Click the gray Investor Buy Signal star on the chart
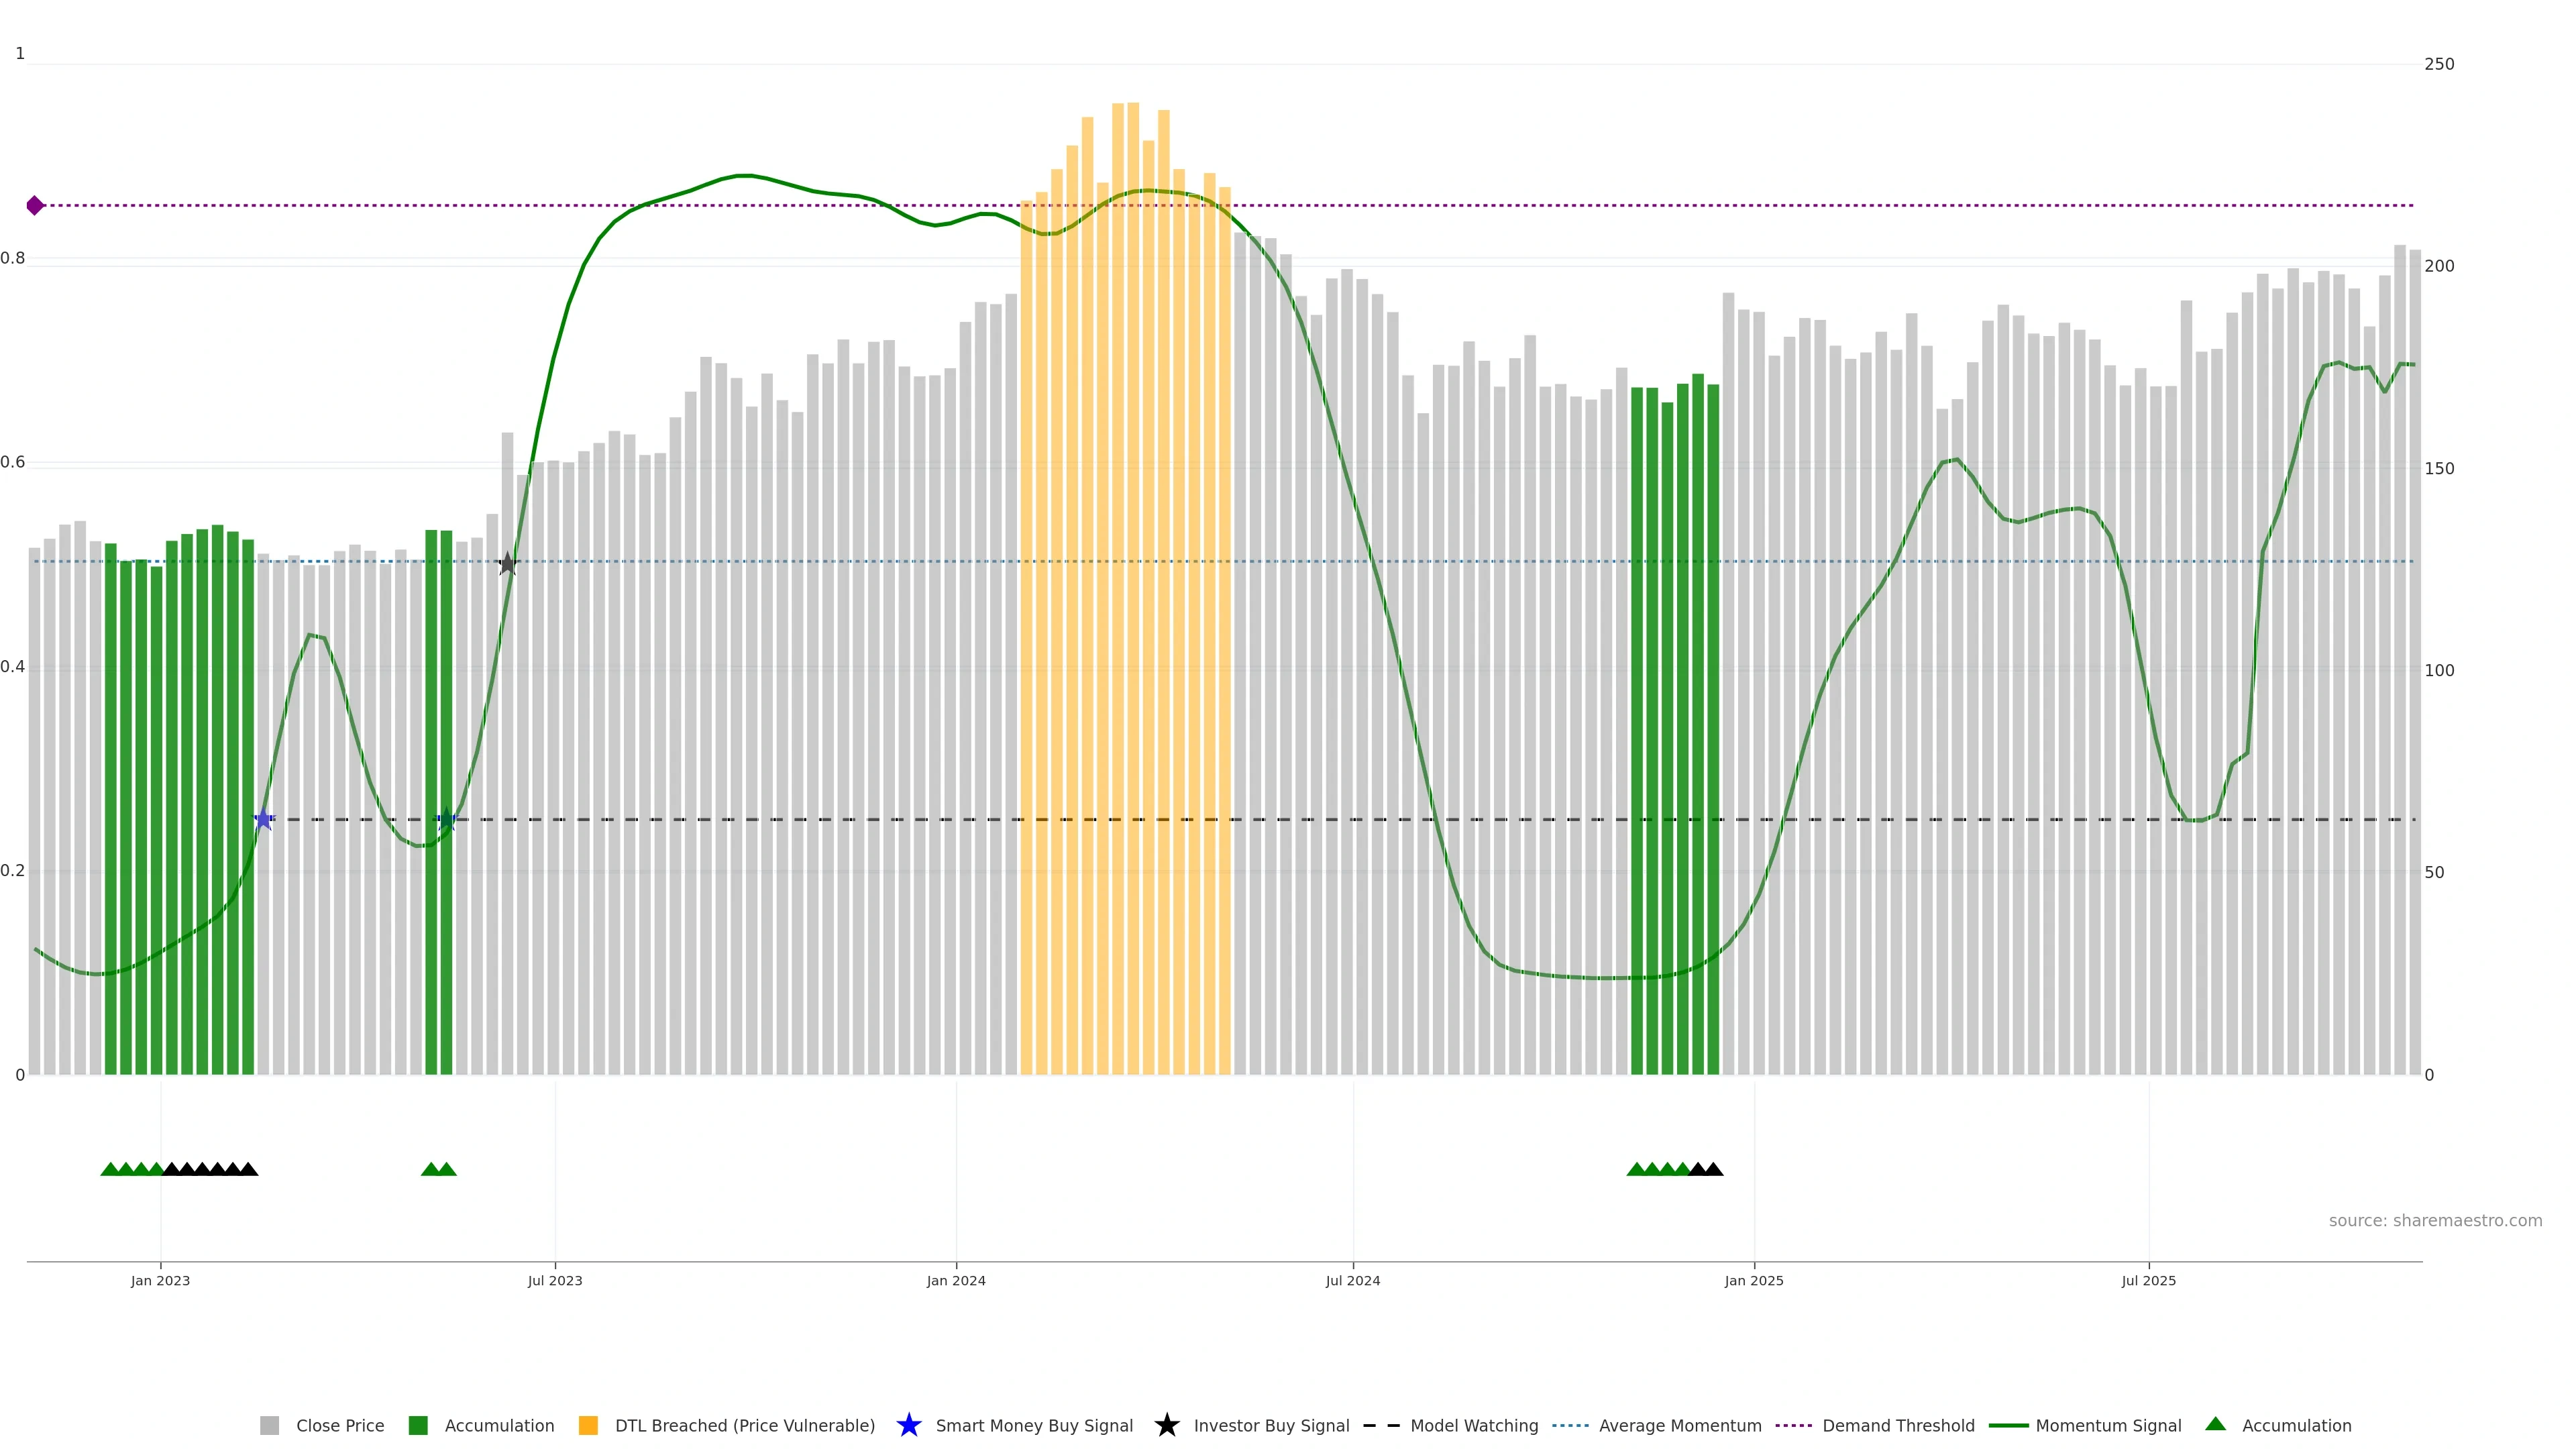Image resolution: width=2576 pixels, height=1449 pixels. coord(507,564)
